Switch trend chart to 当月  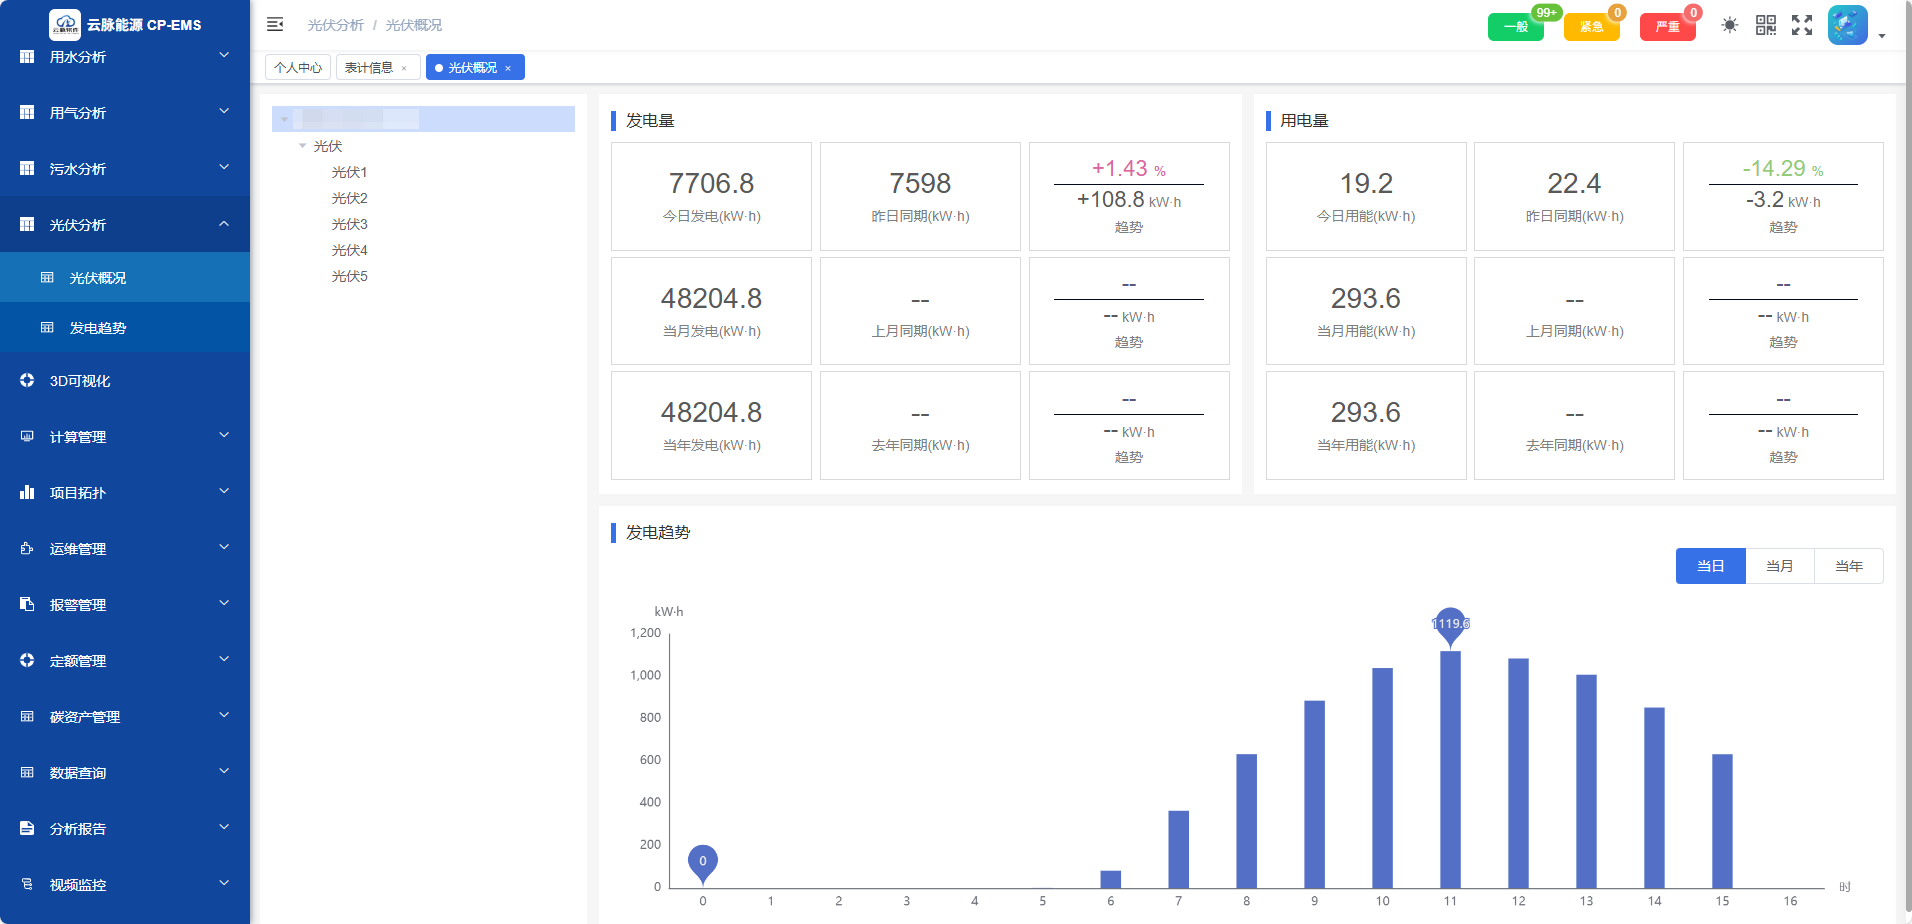pos(1779,566)
